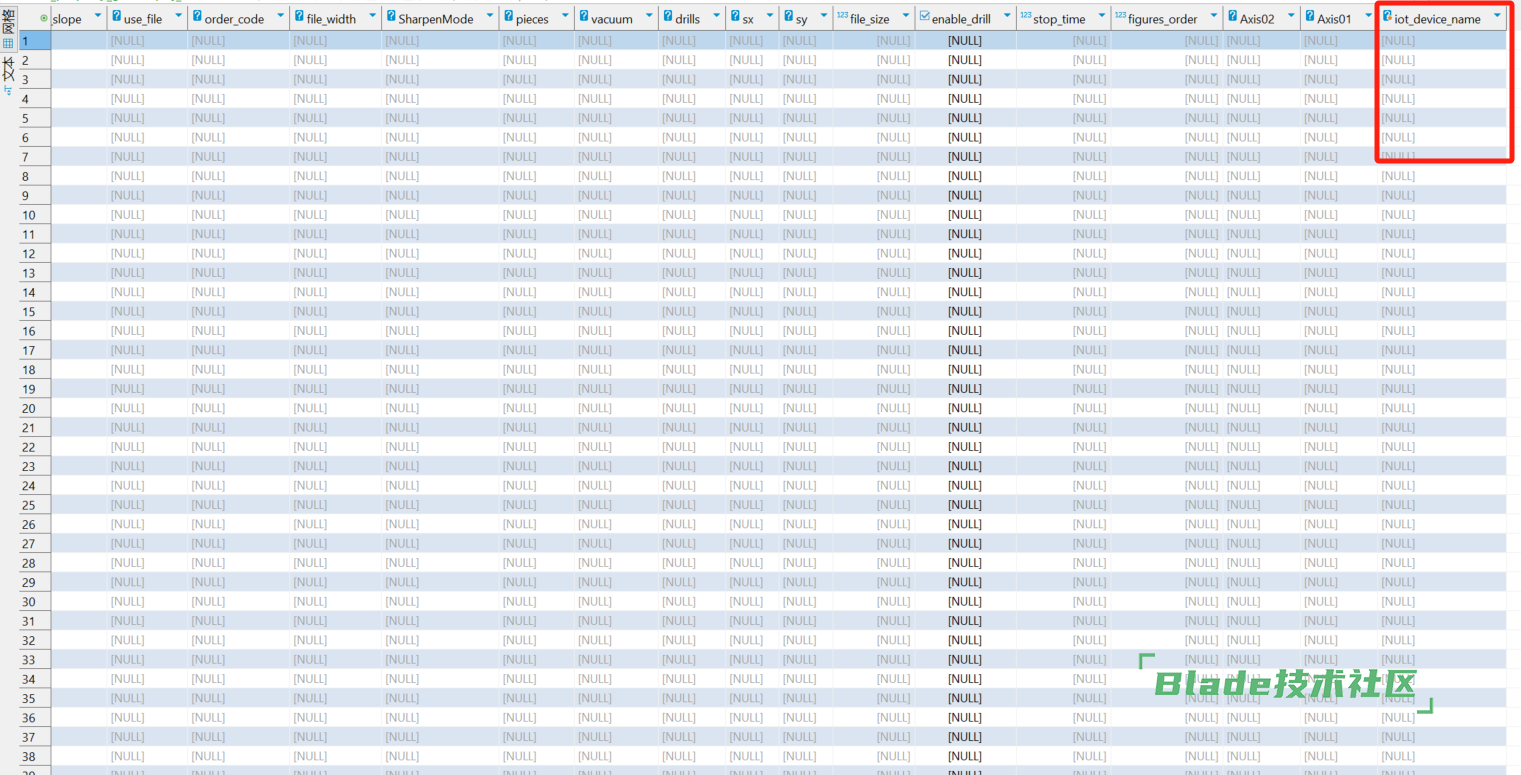1521x775 pixels.
Task: Click the record panel icon below 文本
Action: point(8,91)
